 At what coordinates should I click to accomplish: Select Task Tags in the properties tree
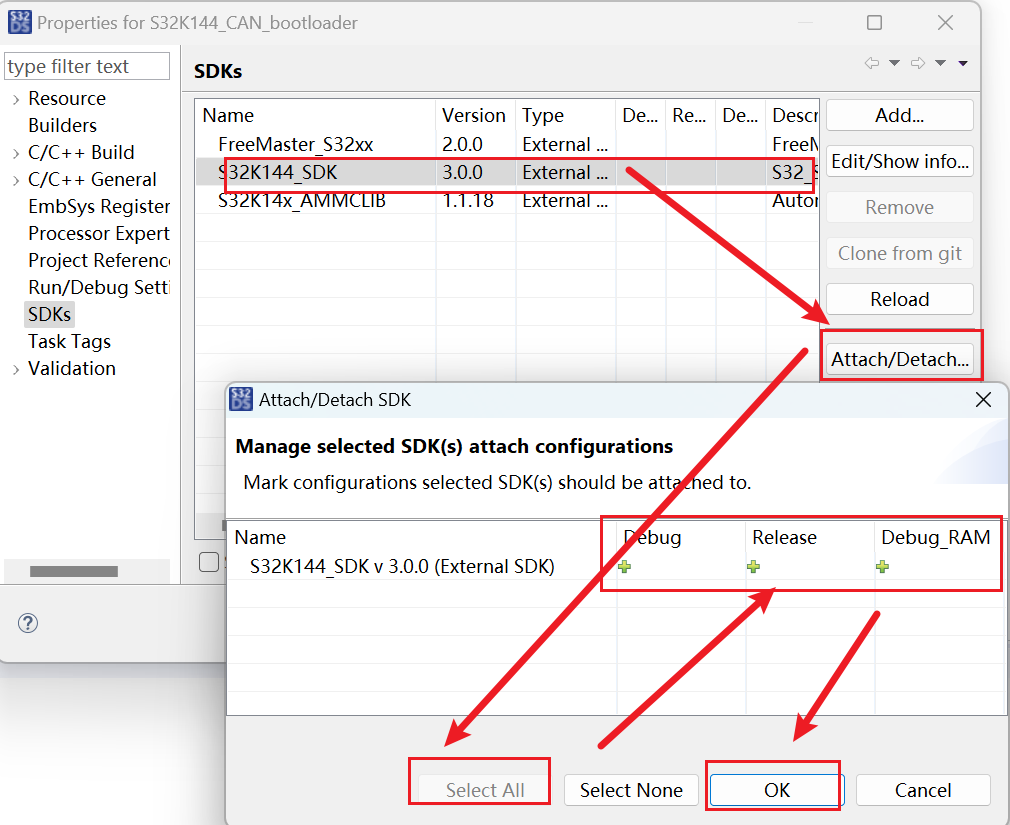(x=69, y=341)
